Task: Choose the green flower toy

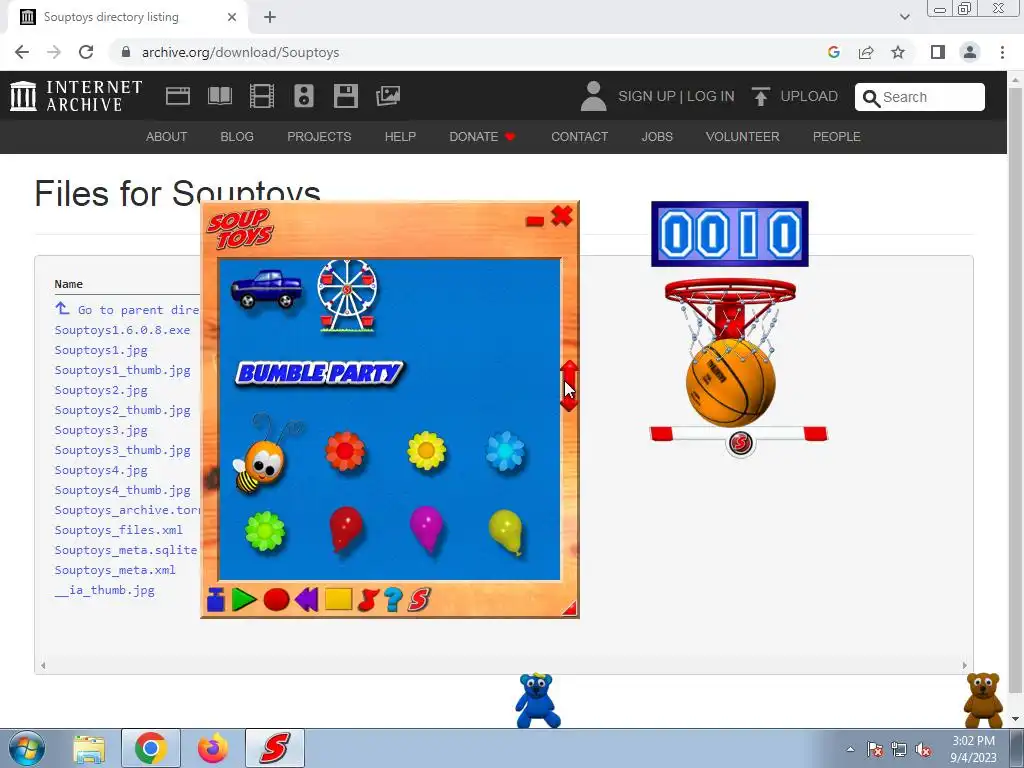Action: coord(265,531)
